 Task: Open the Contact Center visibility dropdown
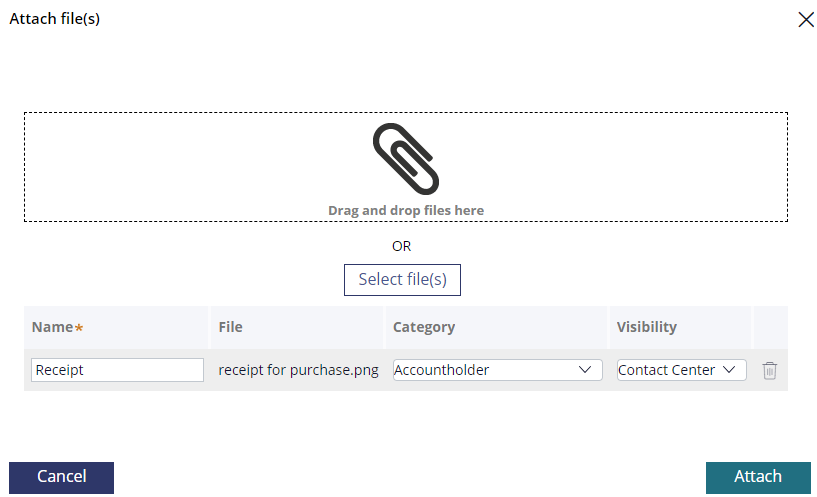682,370
